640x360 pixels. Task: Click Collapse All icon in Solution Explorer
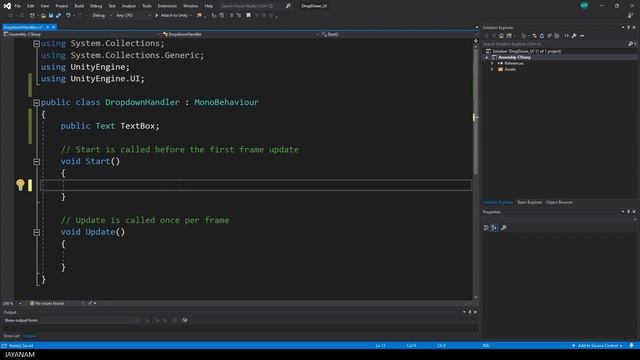coord(549,36)
